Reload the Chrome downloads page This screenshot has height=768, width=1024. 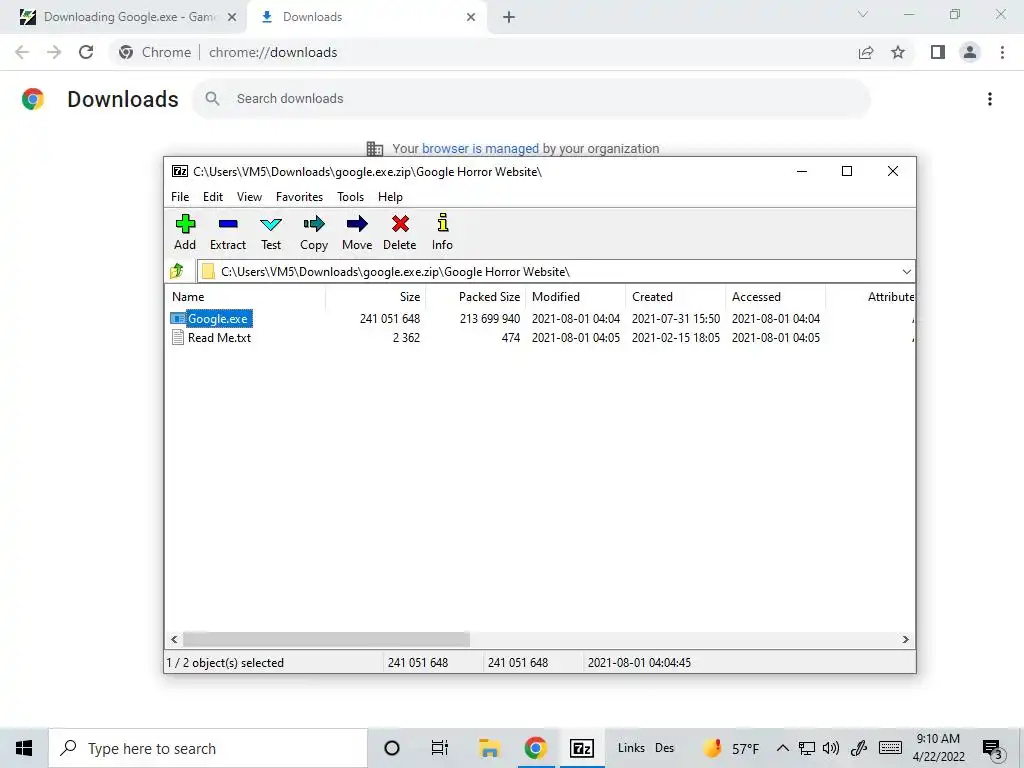(x=86, y=52)
